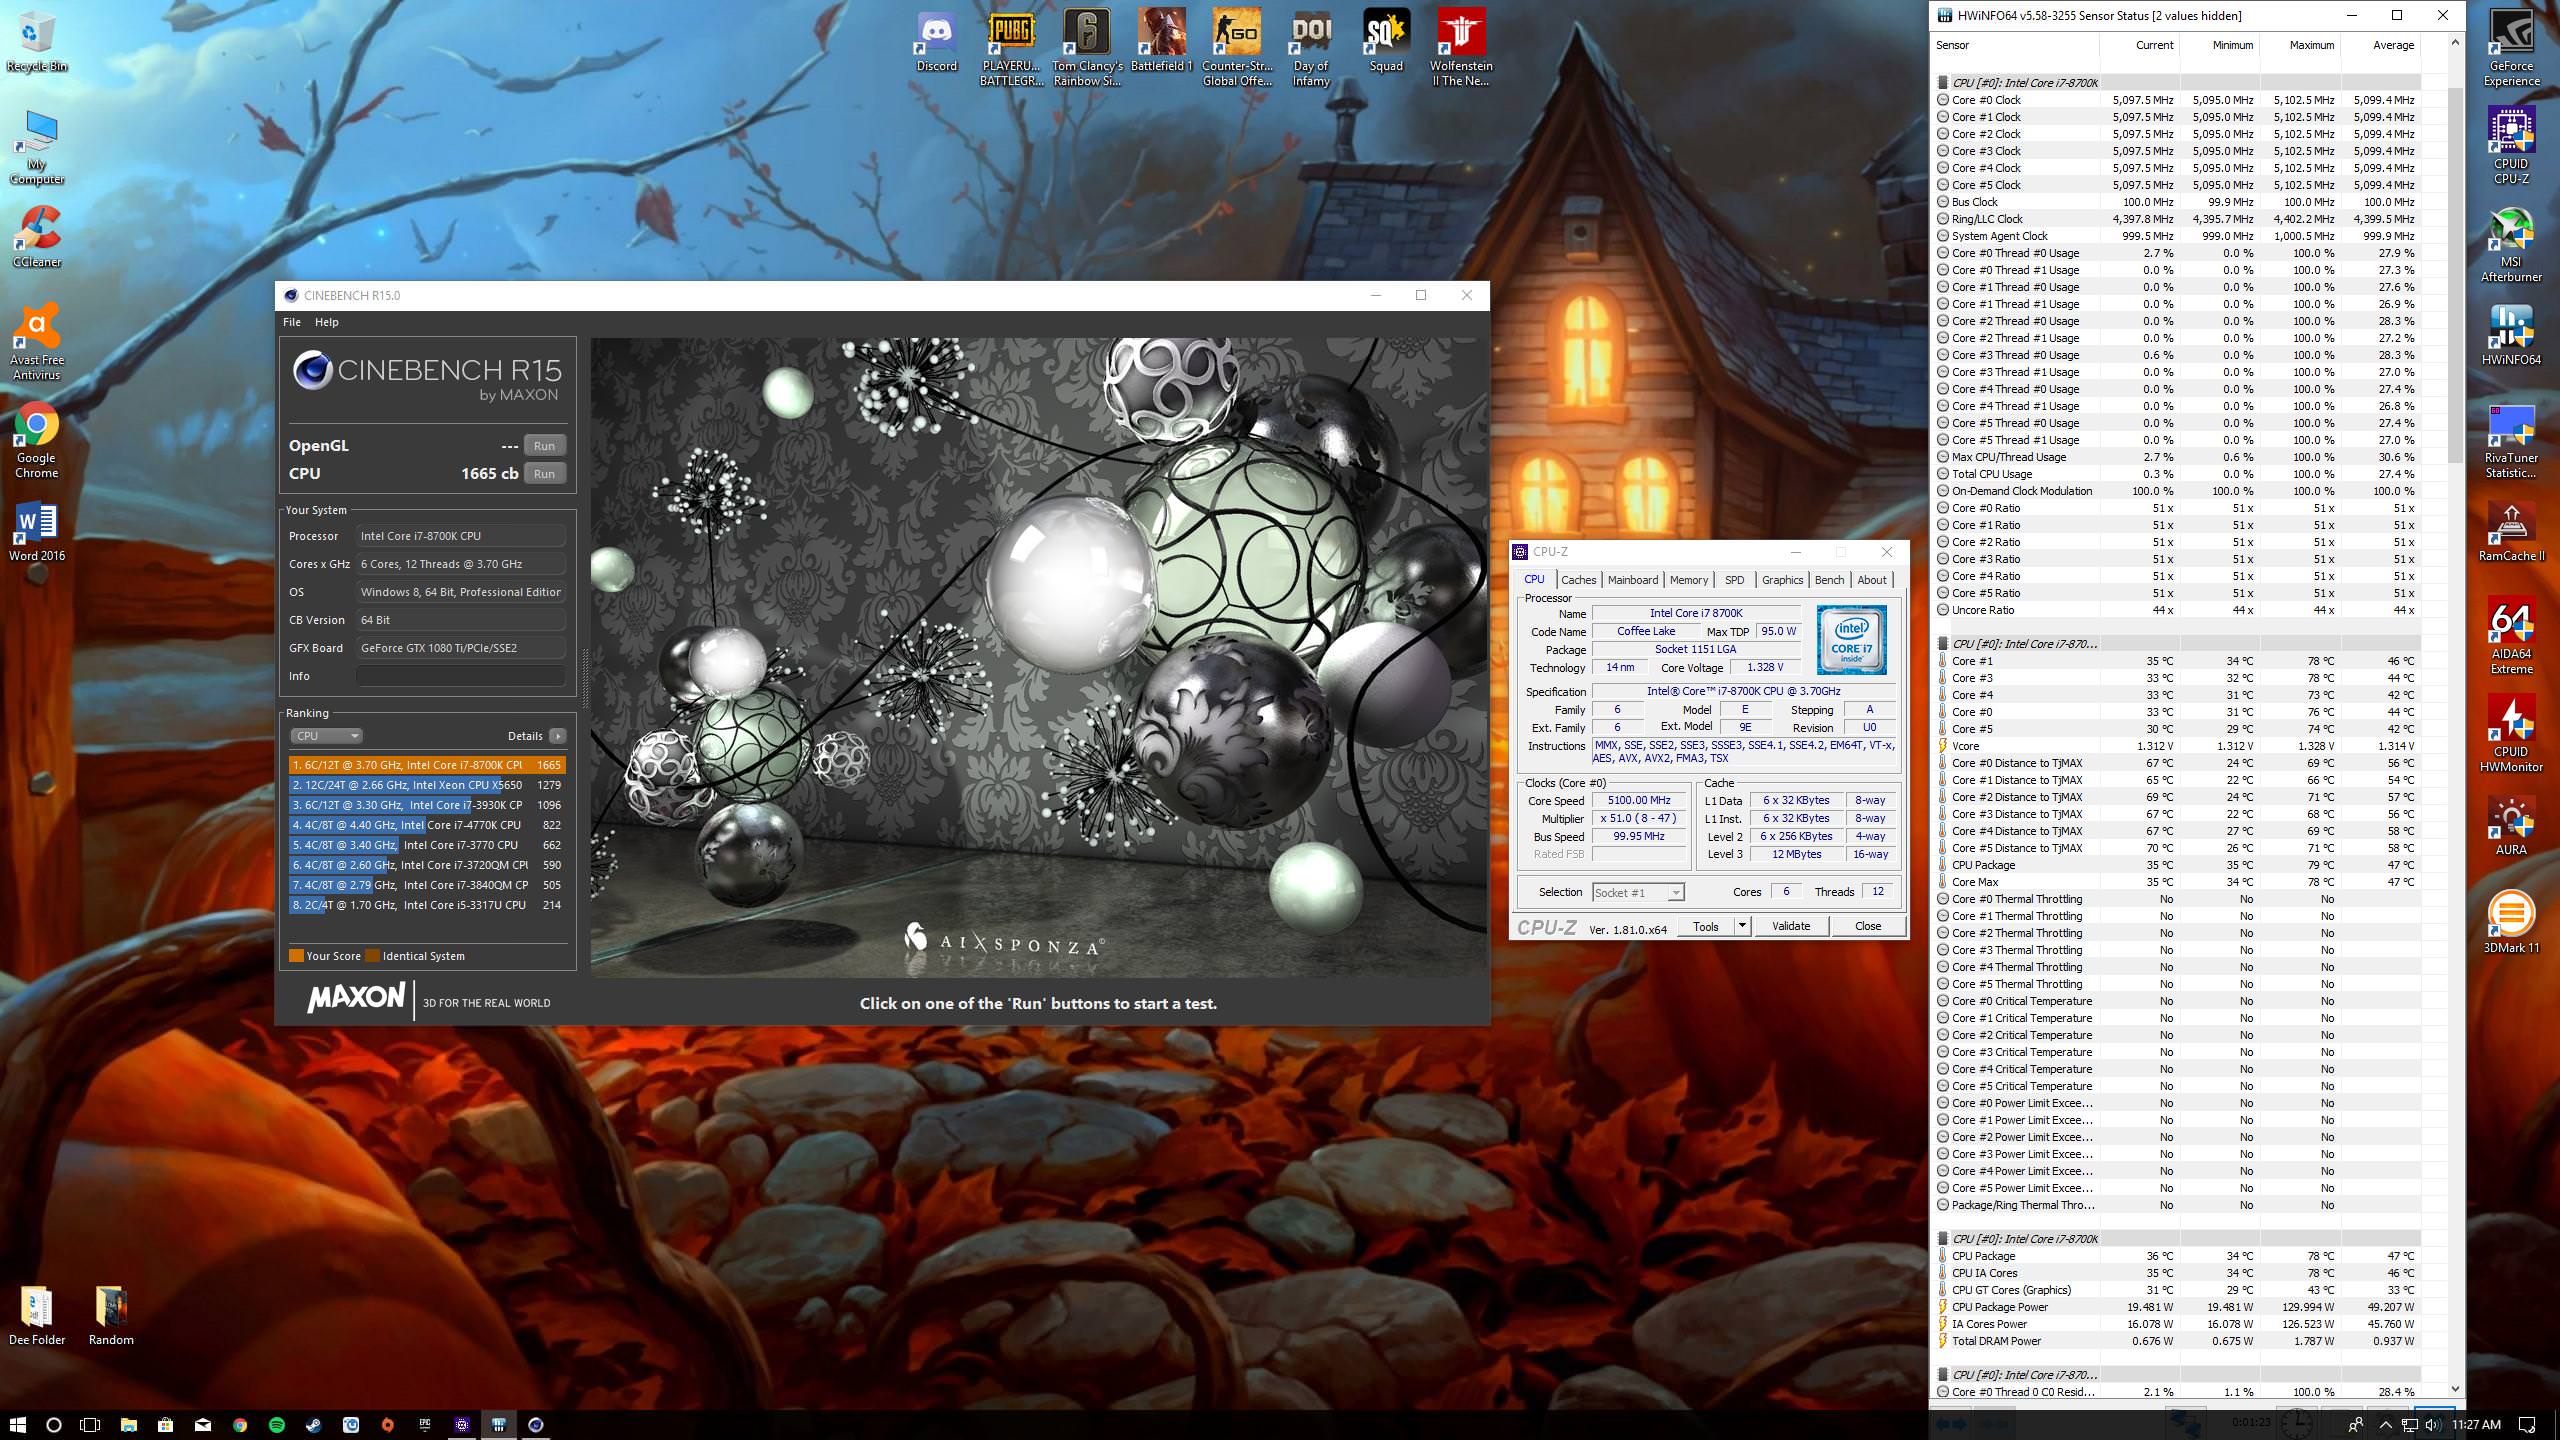Switch to the Bench tab in CPU-Z
2560x1440 pixels.
coord(1829,580)
